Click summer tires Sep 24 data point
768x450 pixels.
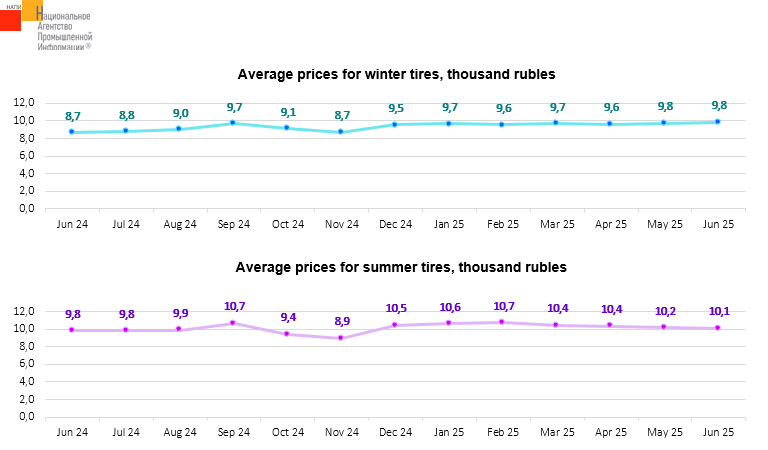233,322
